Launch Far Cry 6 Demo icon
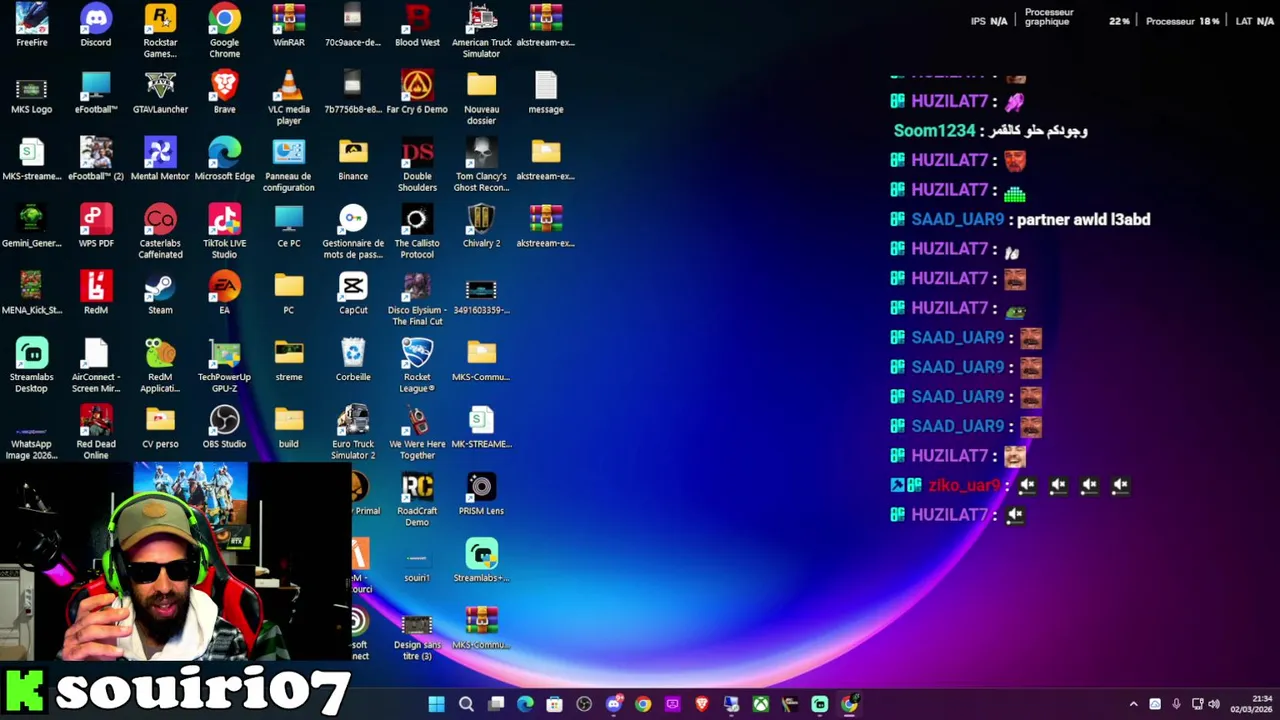 [x=417, y=92]
